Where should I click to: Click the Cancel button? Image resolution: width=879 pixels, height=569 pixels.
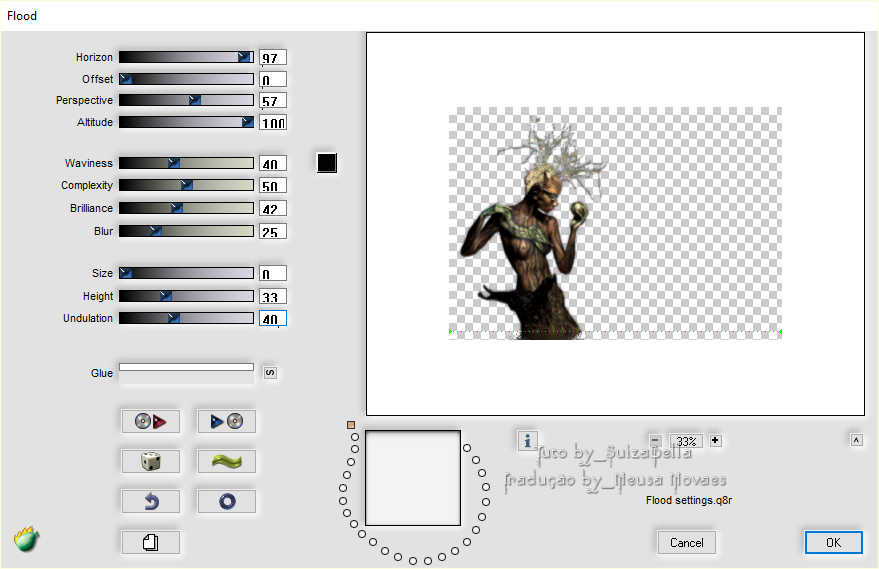click(x=687, y=542)
